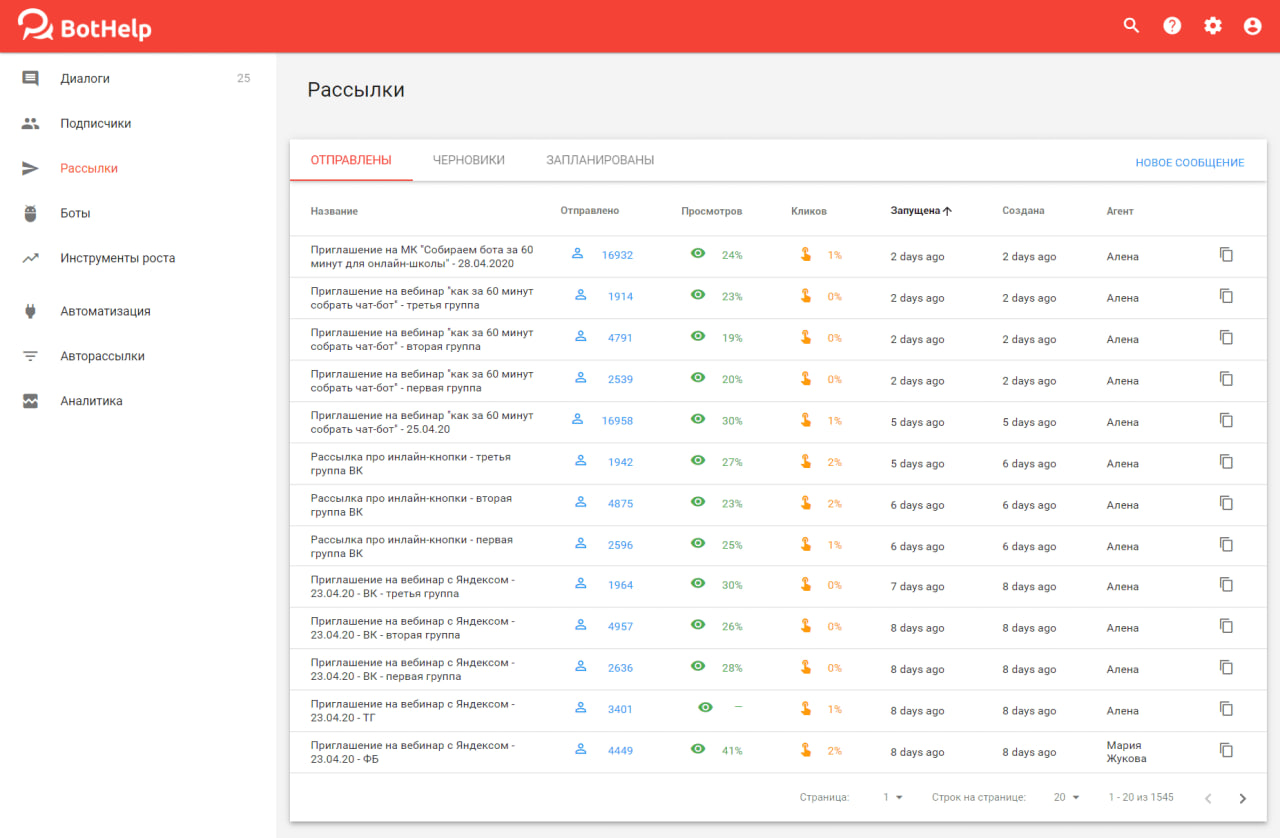Viewport: 1280px width, 838px height.
Task: Switch to the ЗАПЛАНИРОВАНЫ tab
Action: click(599, 159)
